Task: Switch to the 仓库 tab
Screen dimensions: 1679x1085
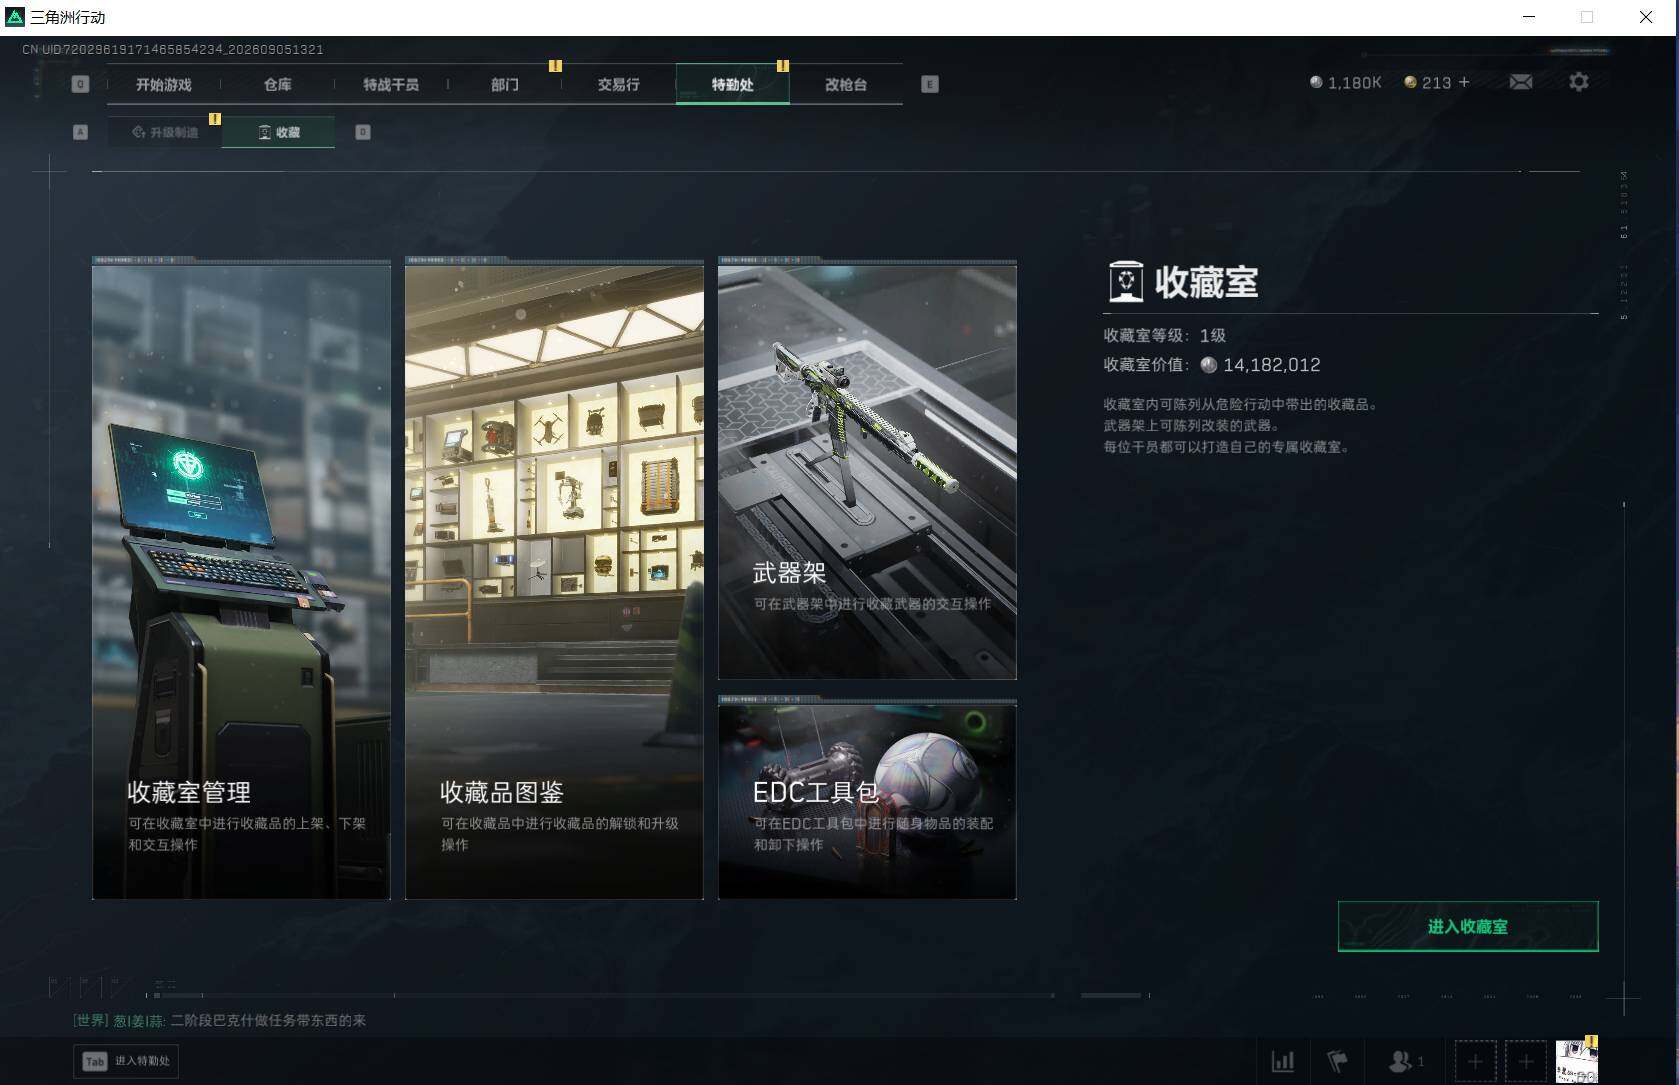Action: click(278, 84)
